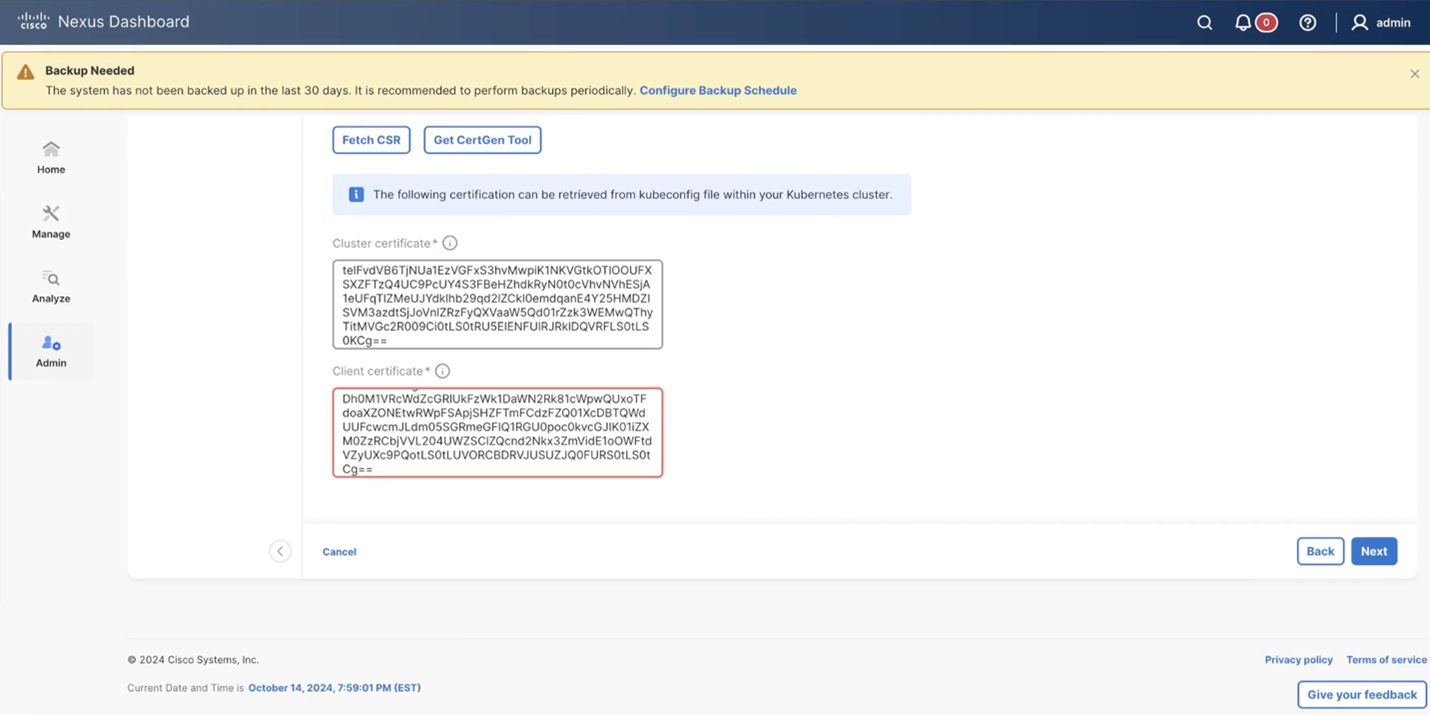Dismiss the Backup Needed banner
1430x715 pixels.
[1414, 74]
